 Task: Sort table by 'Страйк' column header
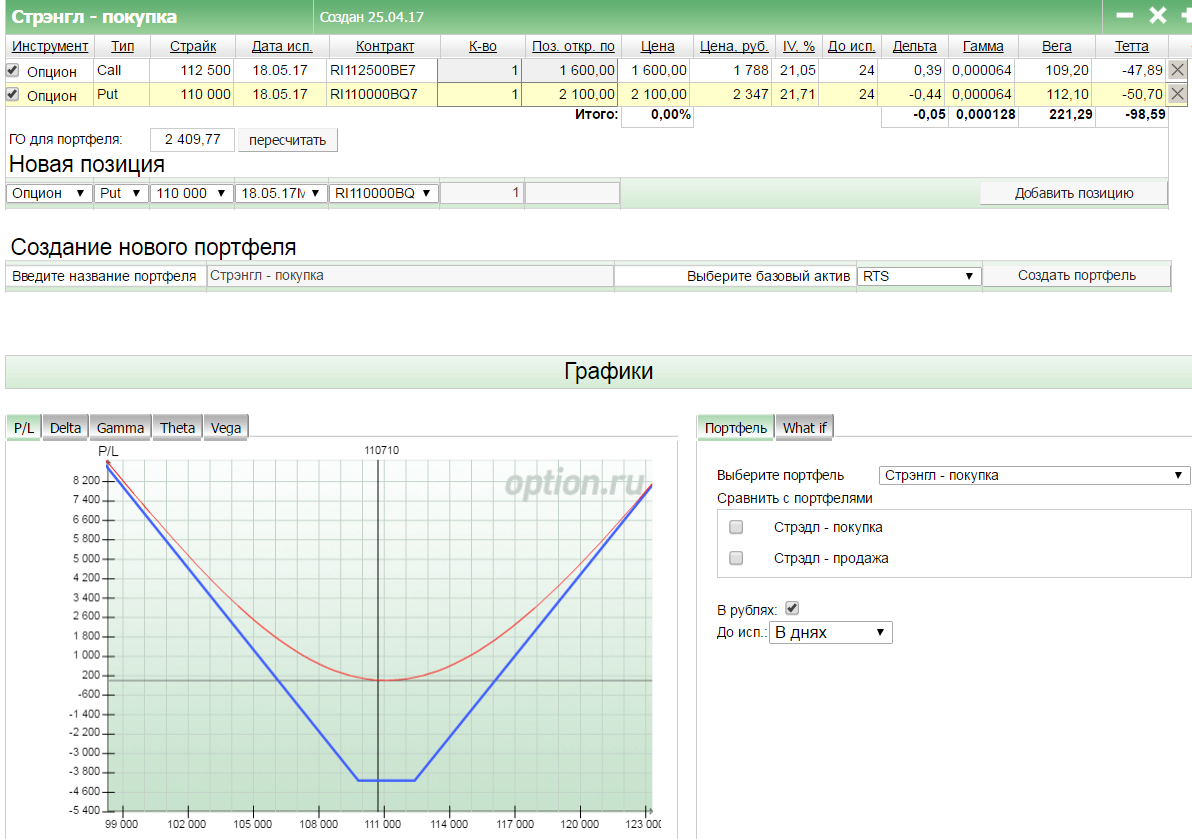click(x=192, y=46)
